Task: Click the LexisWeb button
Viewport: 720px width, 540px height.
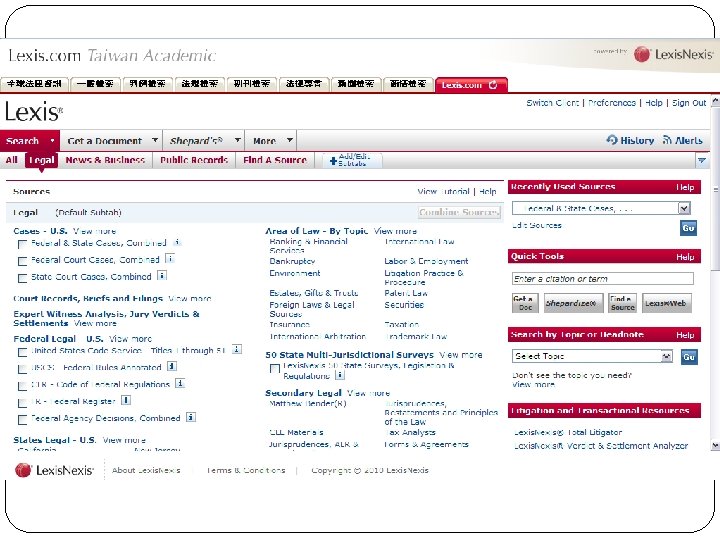Action: coord(666,303)
